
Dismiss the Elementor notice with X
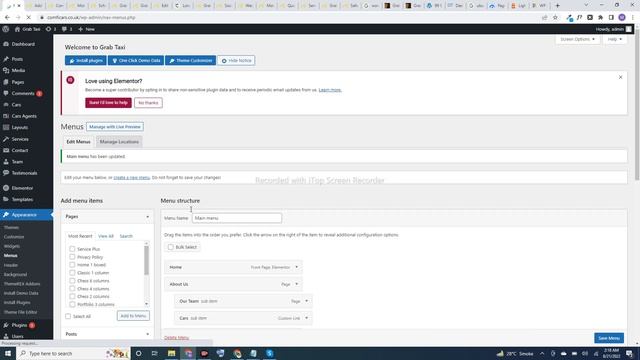(x=620, y=77)
